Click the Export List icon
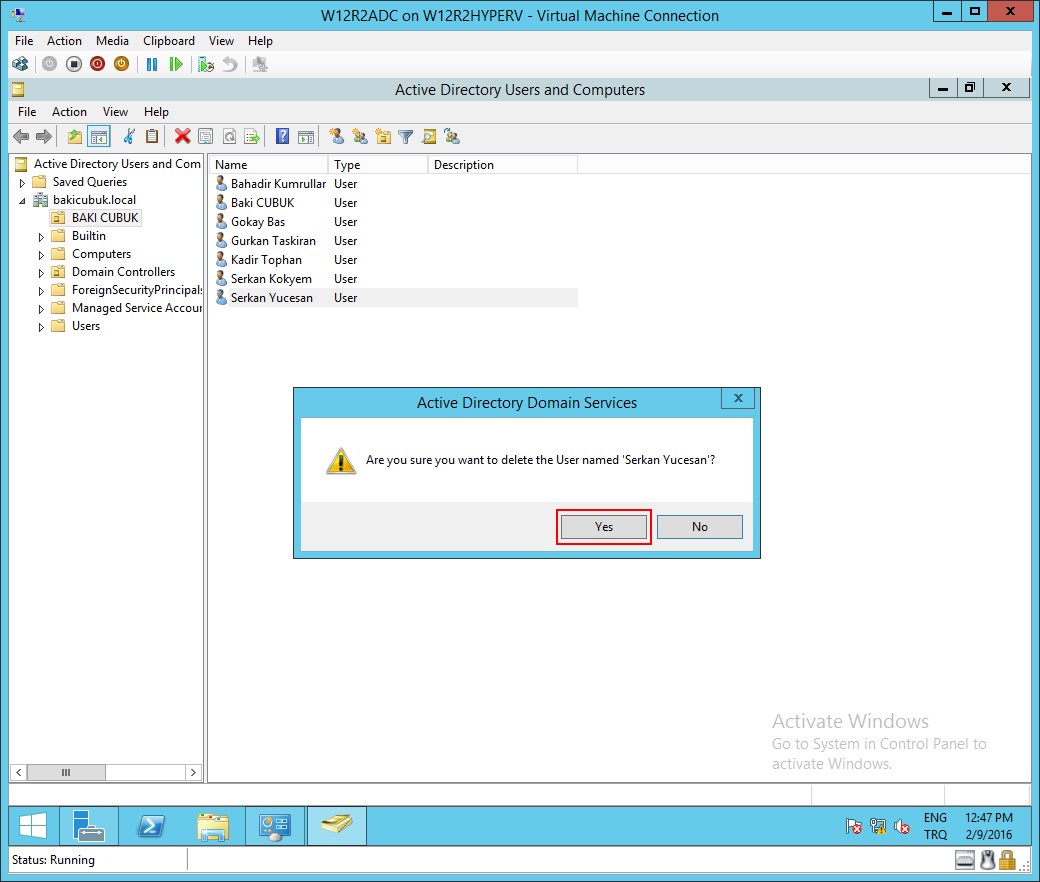The width and height of the screenshot is (1040, 882). tap(252, 137)
